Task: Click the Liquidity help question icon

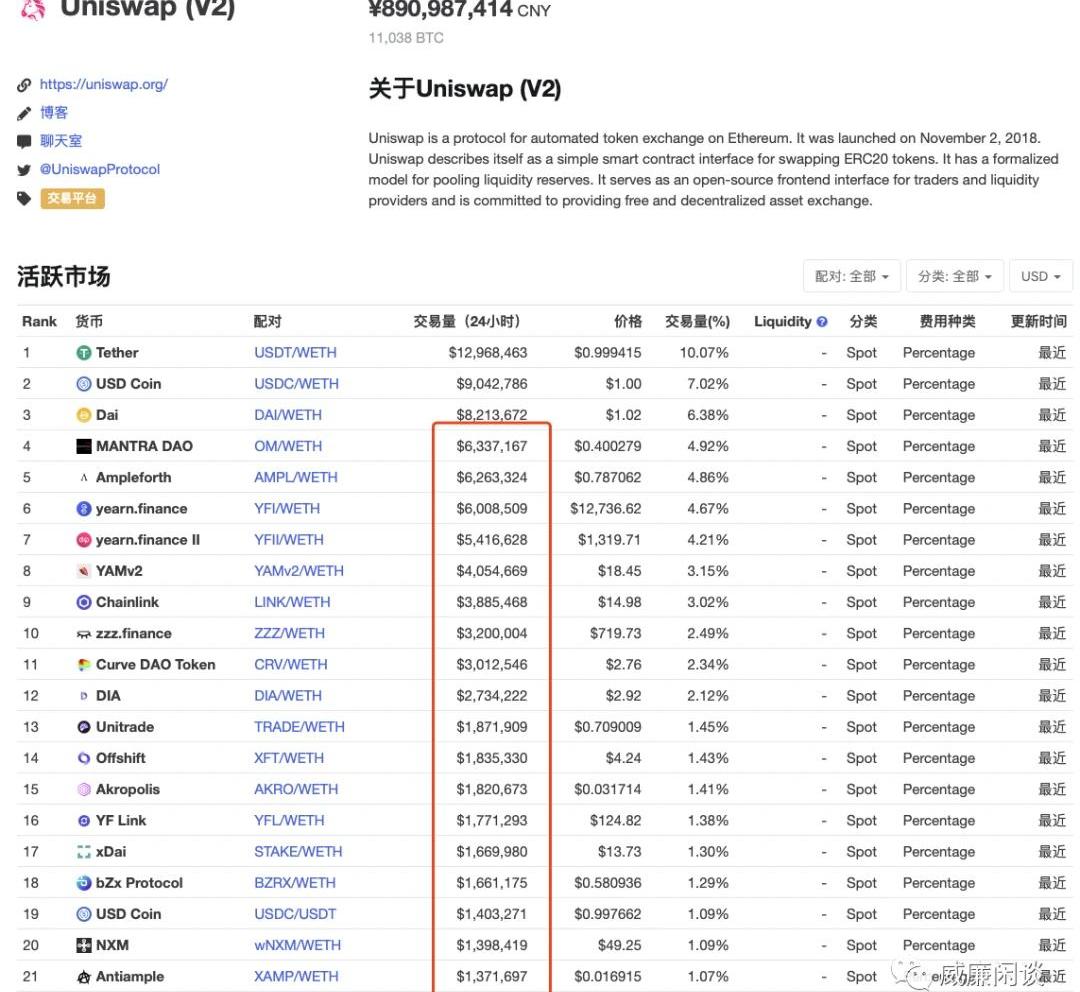Action: [822, 322]
